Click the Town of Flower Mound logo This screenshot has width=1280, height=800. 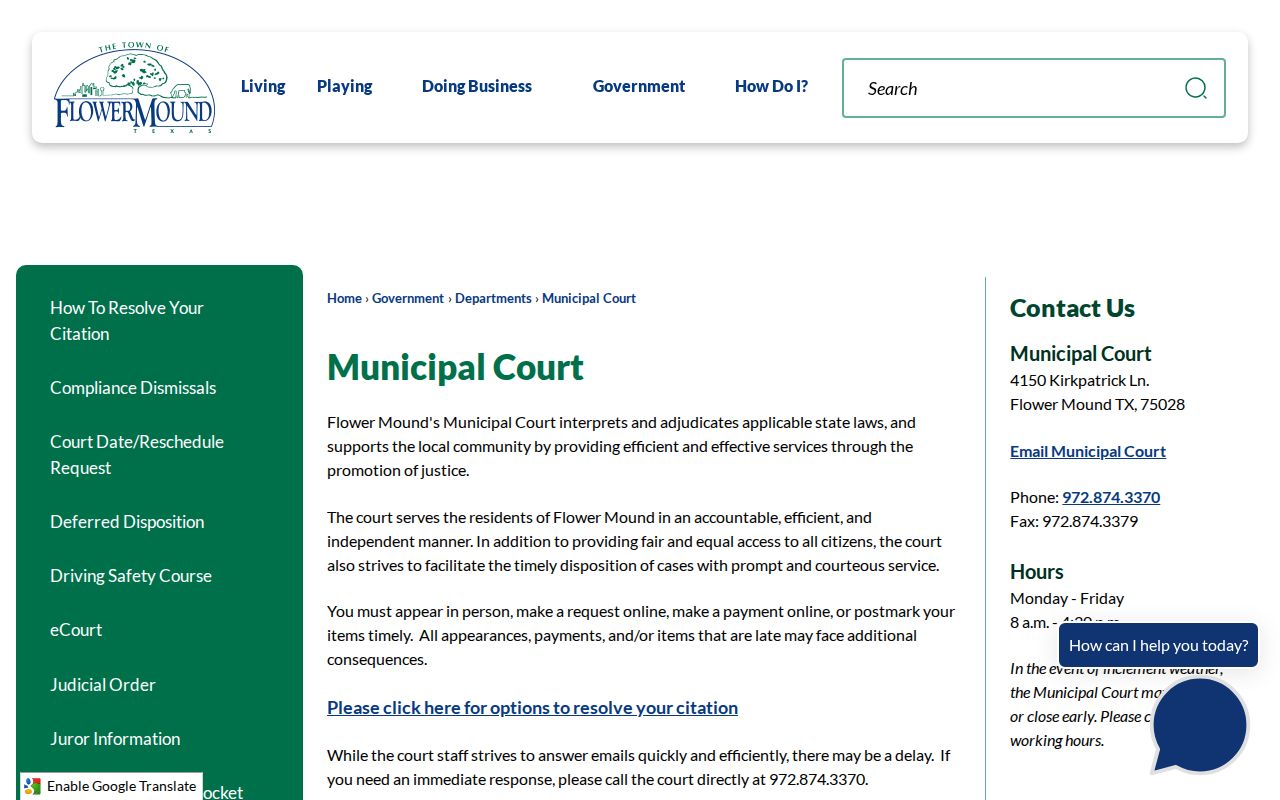pyautogui.click(x=134, y=88)
